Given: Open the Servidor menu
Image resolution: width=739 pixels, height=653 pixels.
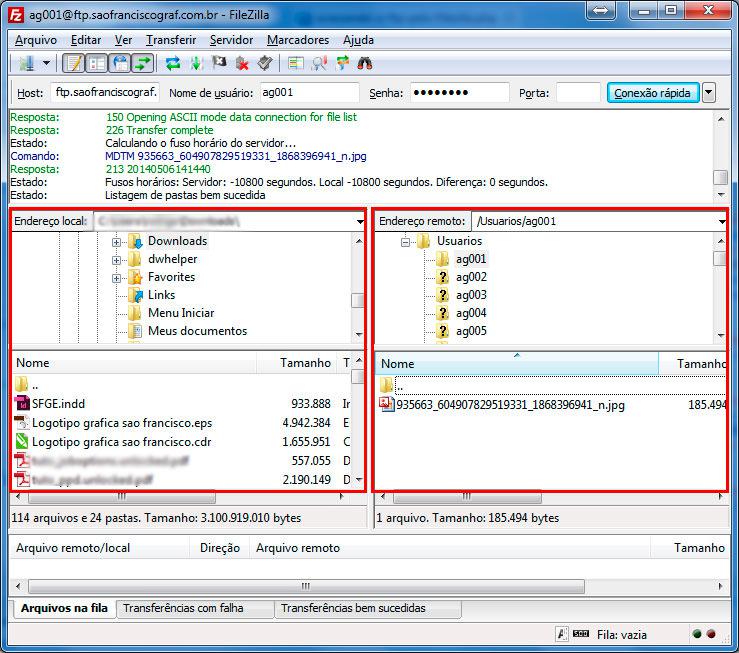Looking at the screenshot, I should coord(231,40).
